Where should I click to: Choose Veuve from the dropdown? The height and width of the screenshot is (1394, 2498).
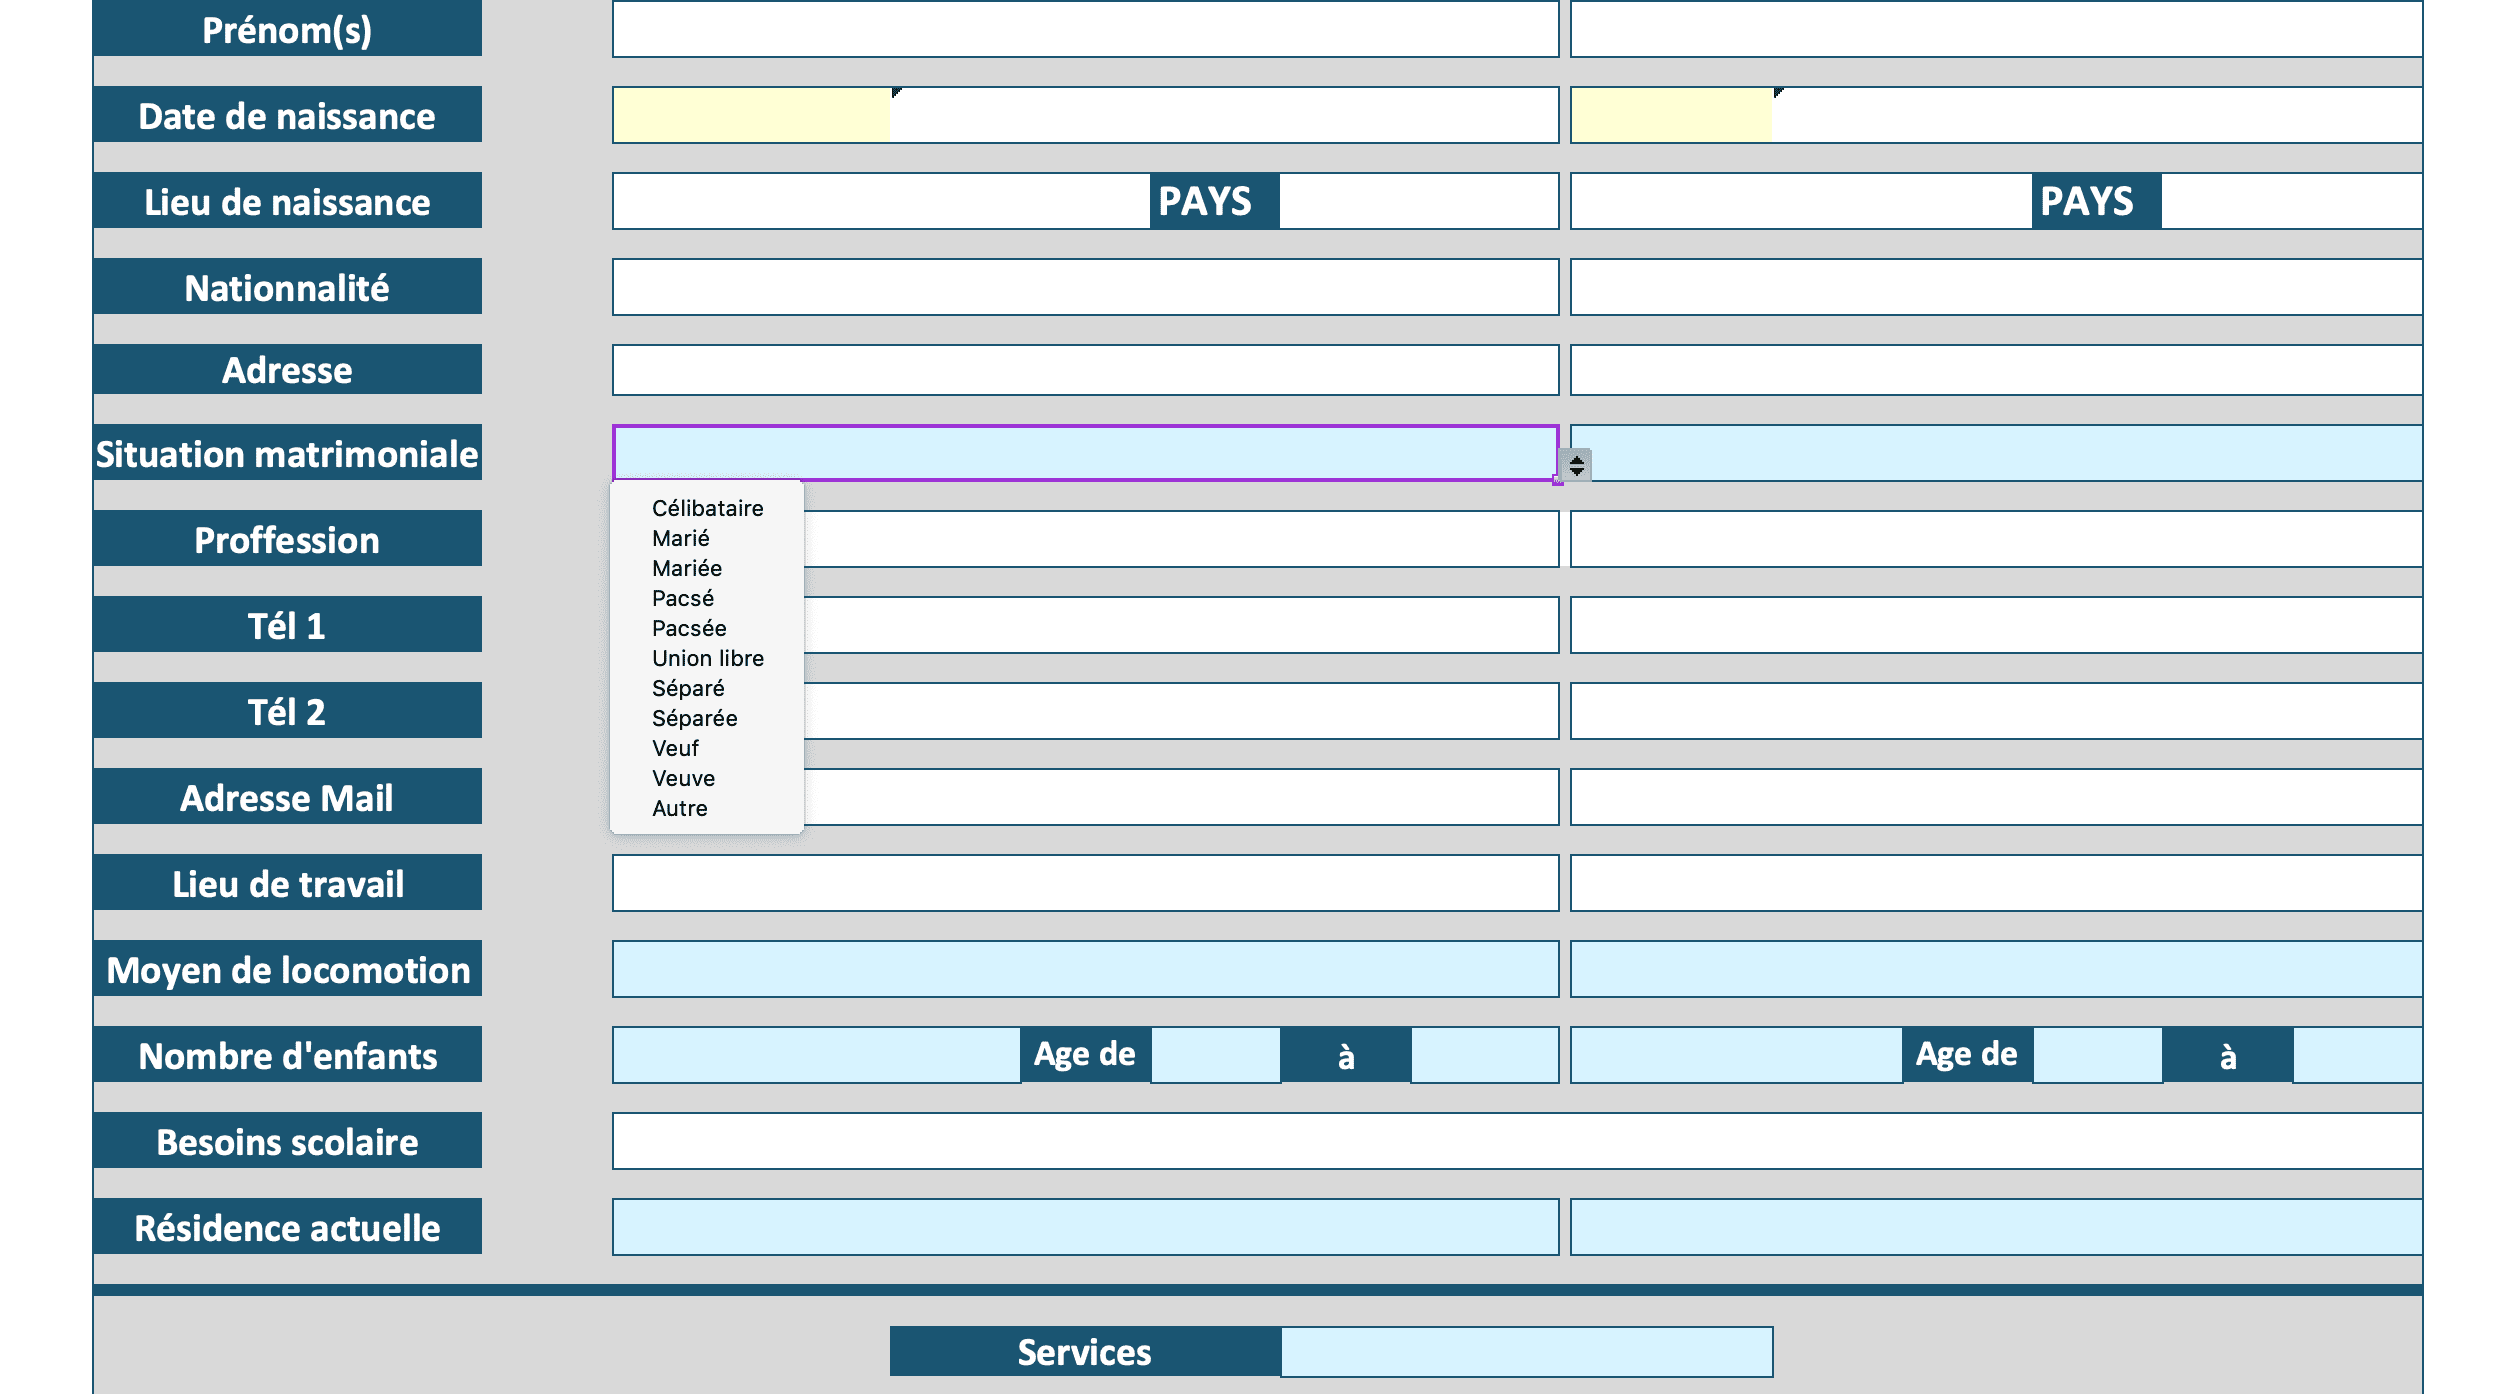point(683,778)
